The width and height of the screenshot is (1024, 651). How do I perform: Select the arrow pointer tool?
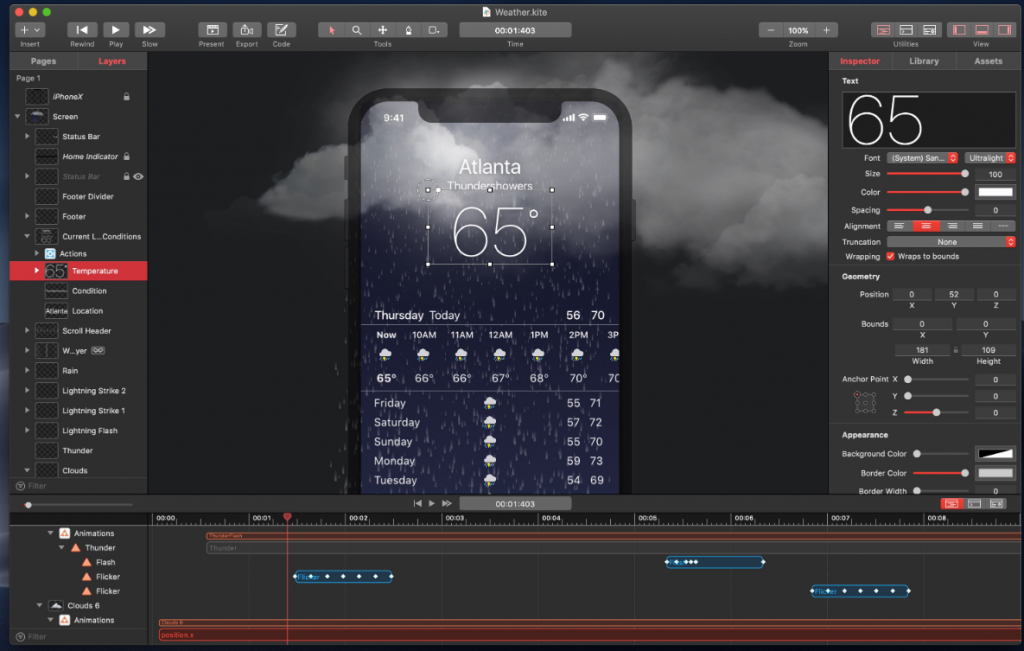331,30
